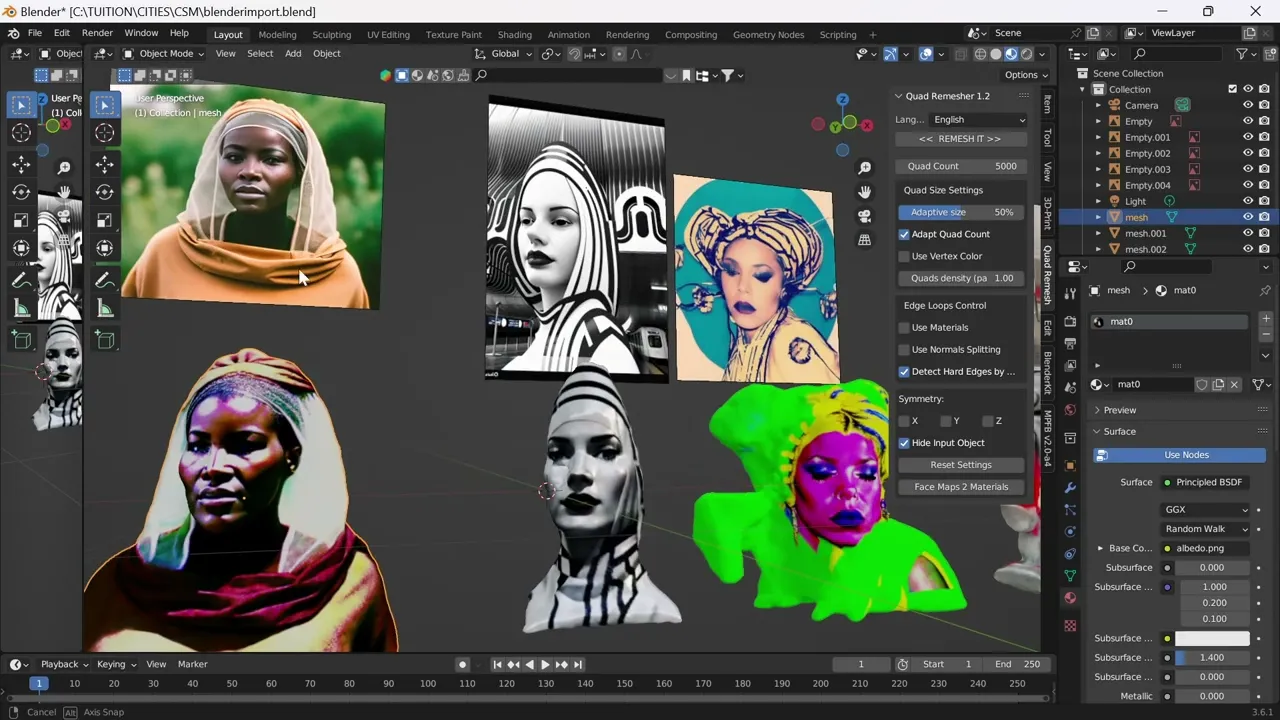
Task: Open the Playback dropdown in timeline
Action: click(64, 664)
